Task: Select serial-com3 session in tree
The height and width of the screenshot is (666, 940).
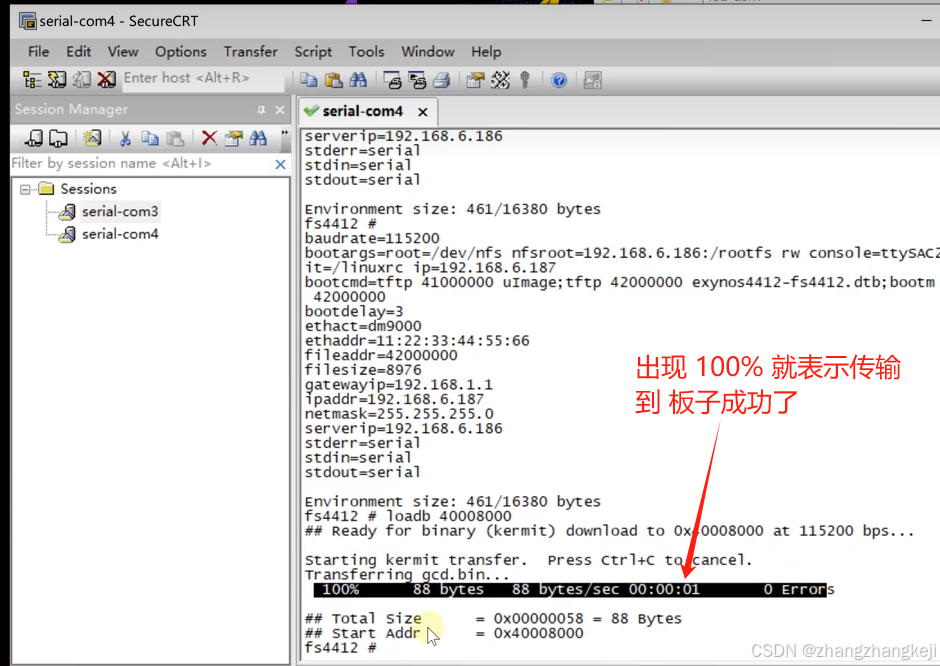Action: [x=120, y=212]
